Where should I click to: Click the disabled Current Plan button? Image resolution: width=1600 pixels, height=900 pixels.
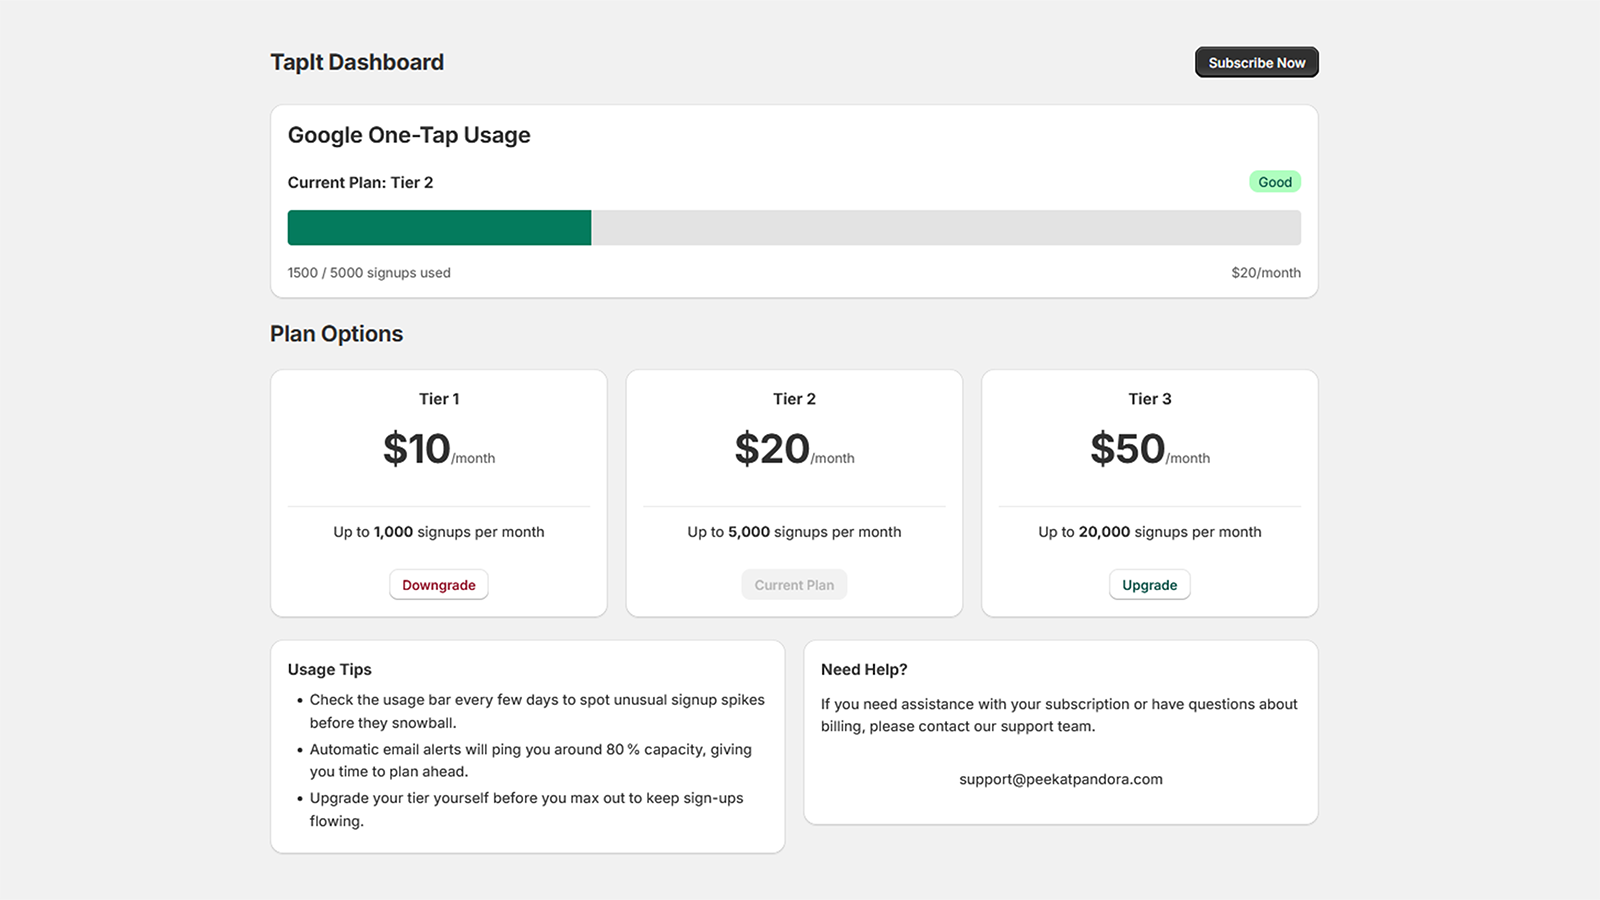[x=793, y=584]
